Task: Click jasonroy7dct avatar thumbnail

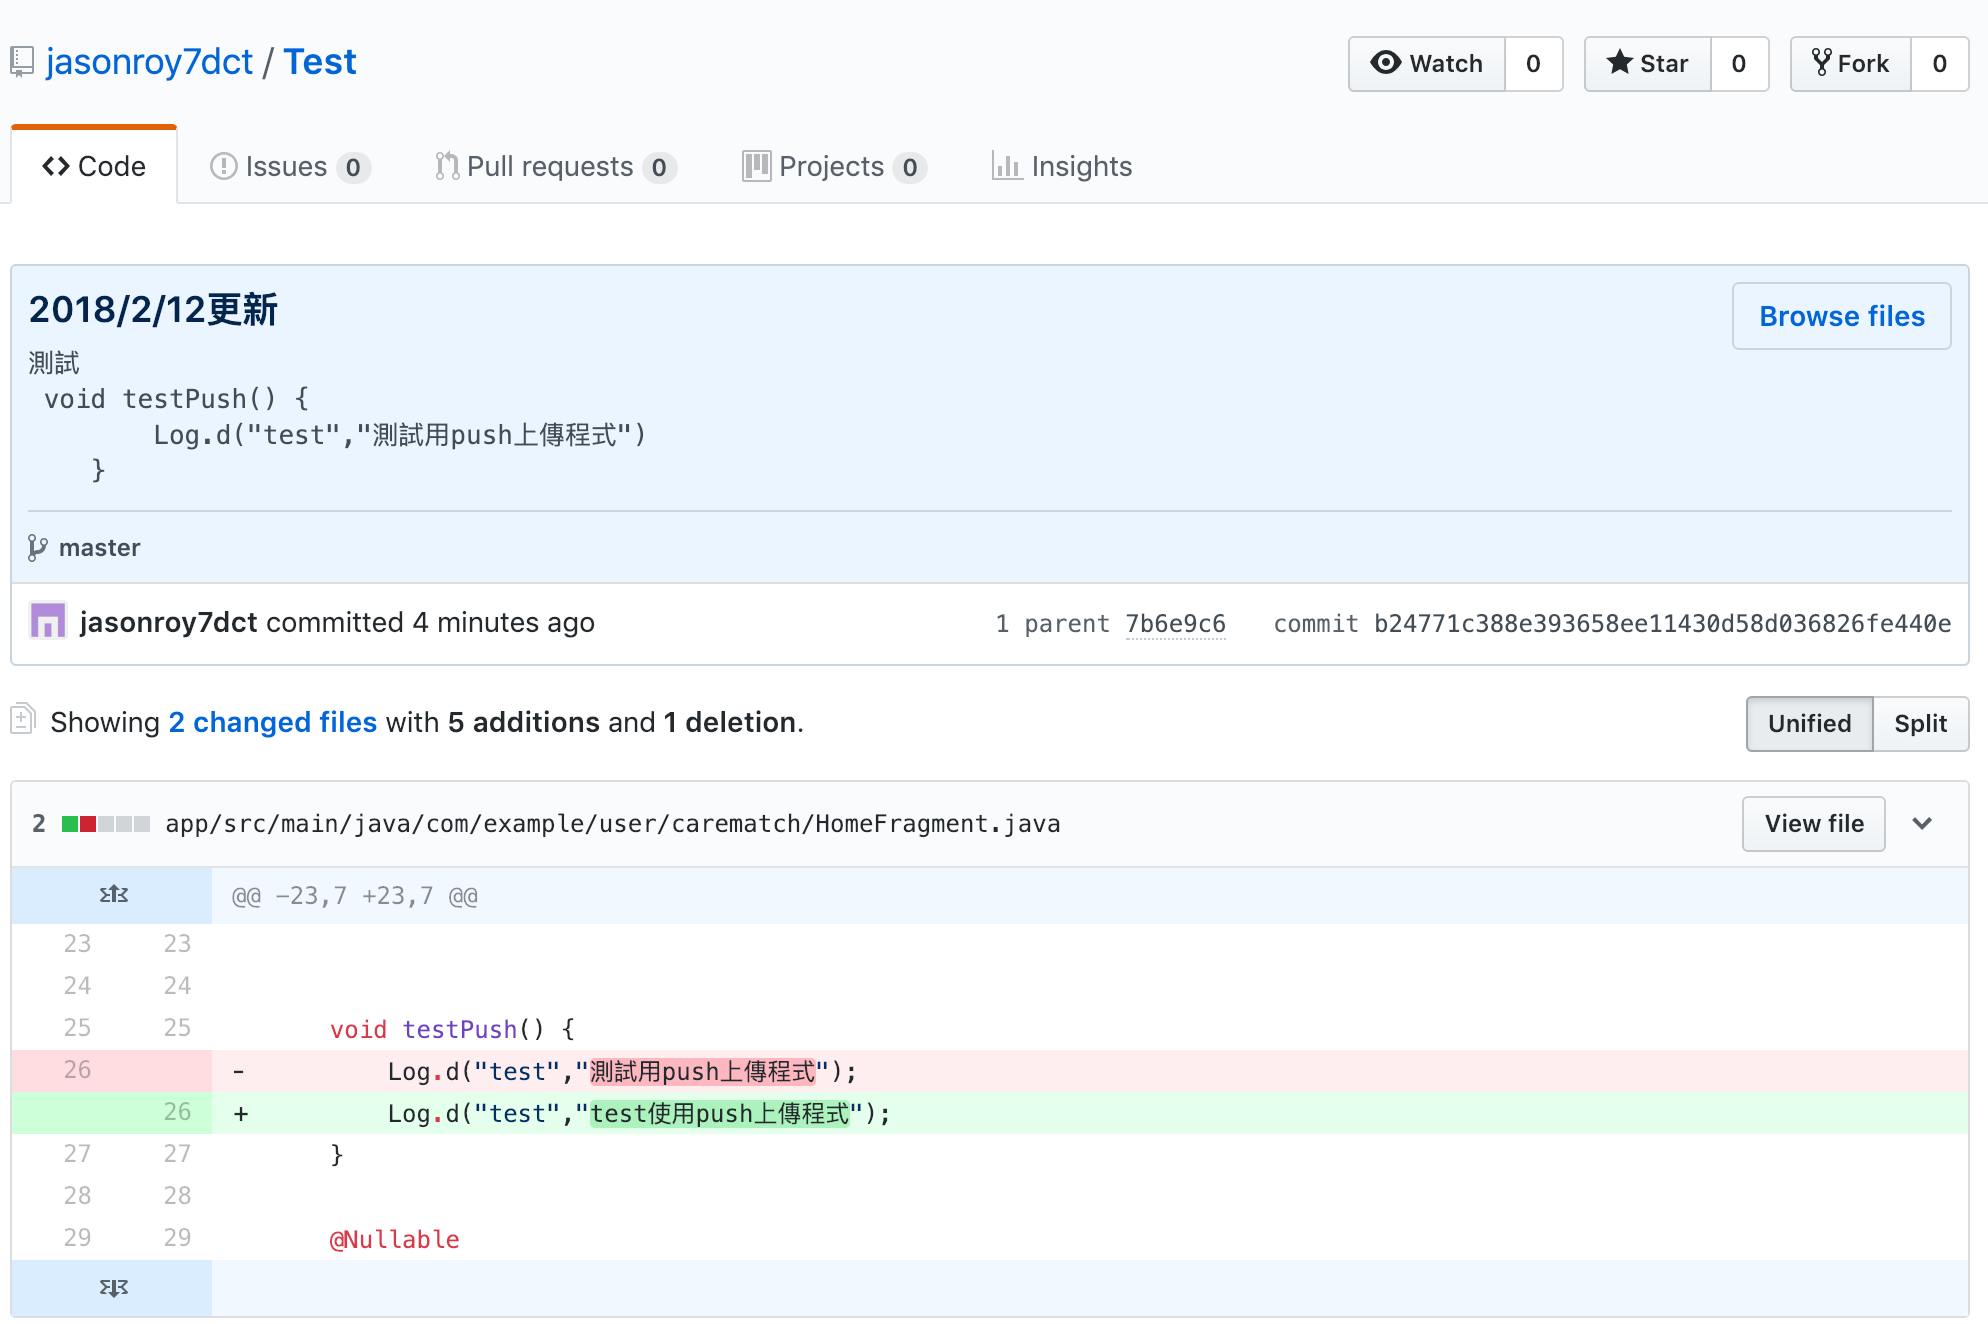Action: 48,621
